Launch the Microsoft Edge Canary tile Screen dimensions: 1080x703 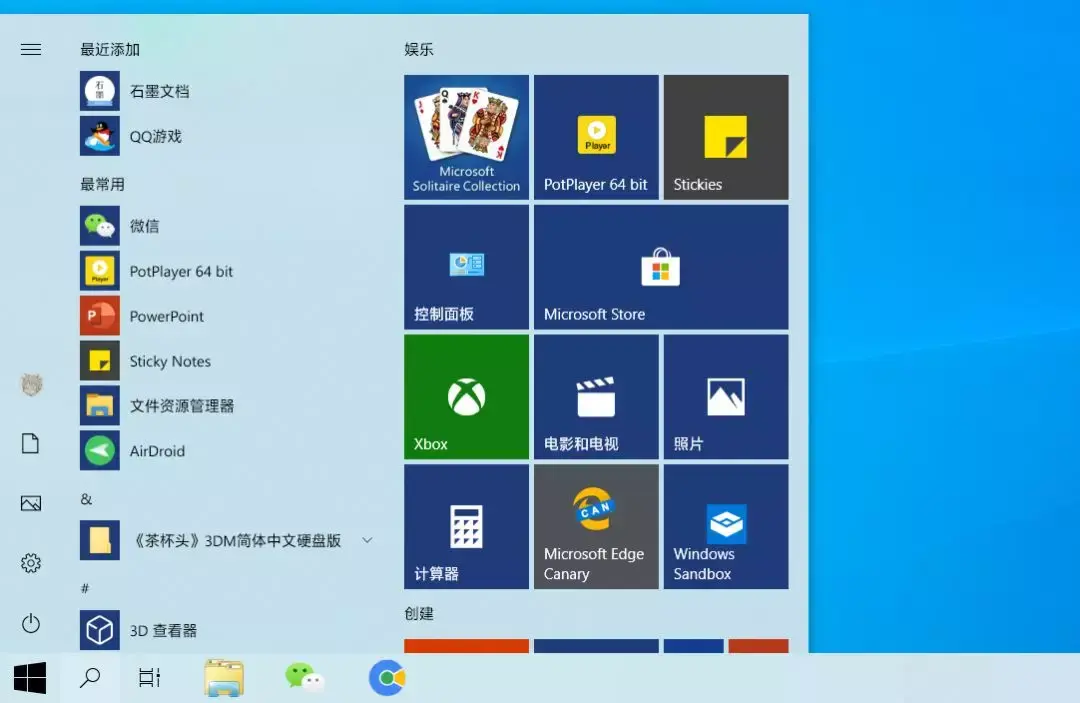click(x=596, y=527)
